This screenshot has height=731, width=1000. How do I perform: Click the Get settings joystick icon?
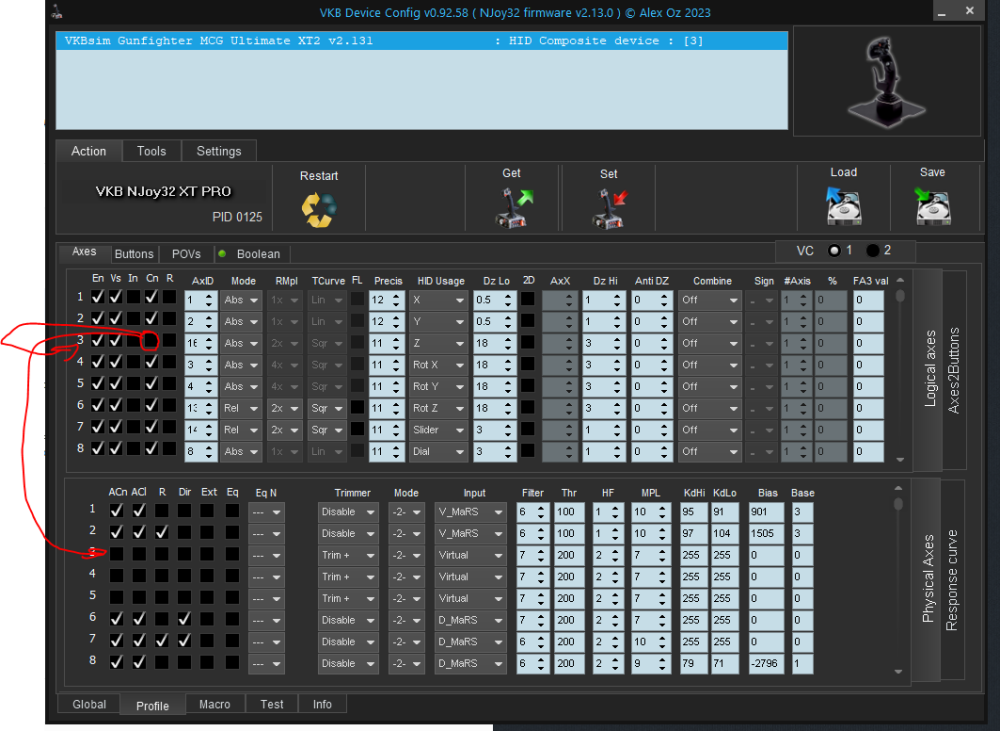511,209
